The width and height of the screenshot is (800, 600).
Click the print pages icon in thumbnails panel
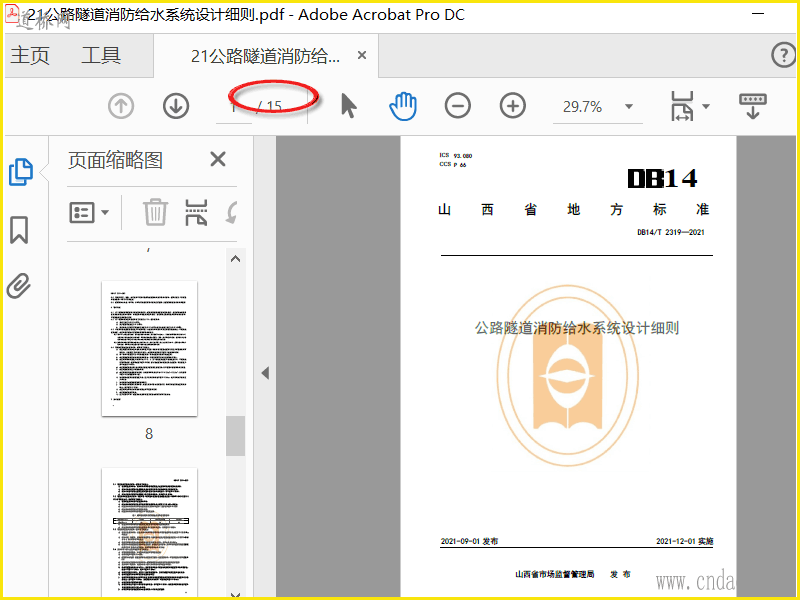pos(196,212)
